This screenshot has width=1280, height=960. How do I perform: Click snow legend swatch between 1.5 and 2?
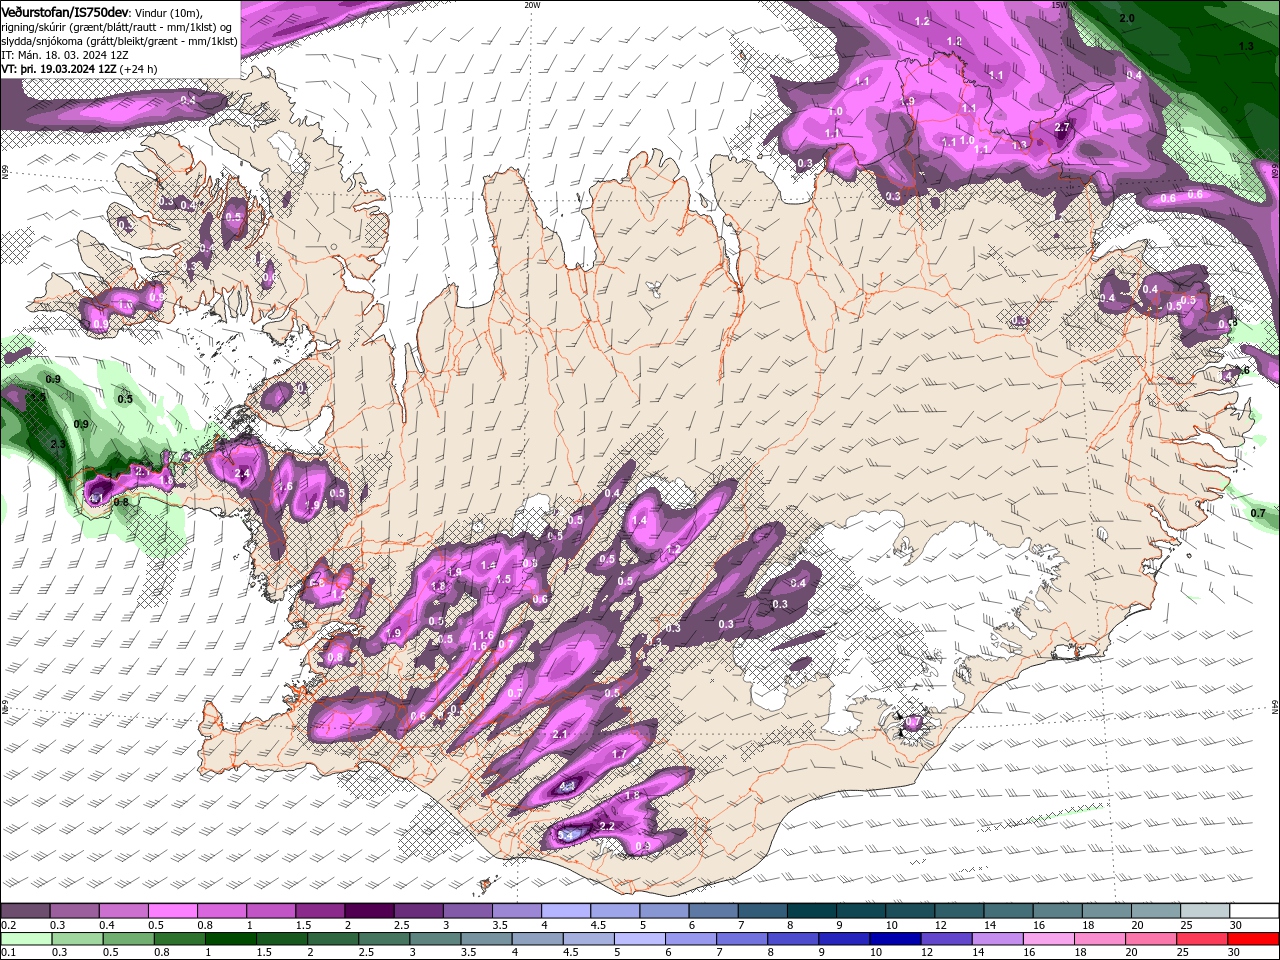(x=320, y=910)
